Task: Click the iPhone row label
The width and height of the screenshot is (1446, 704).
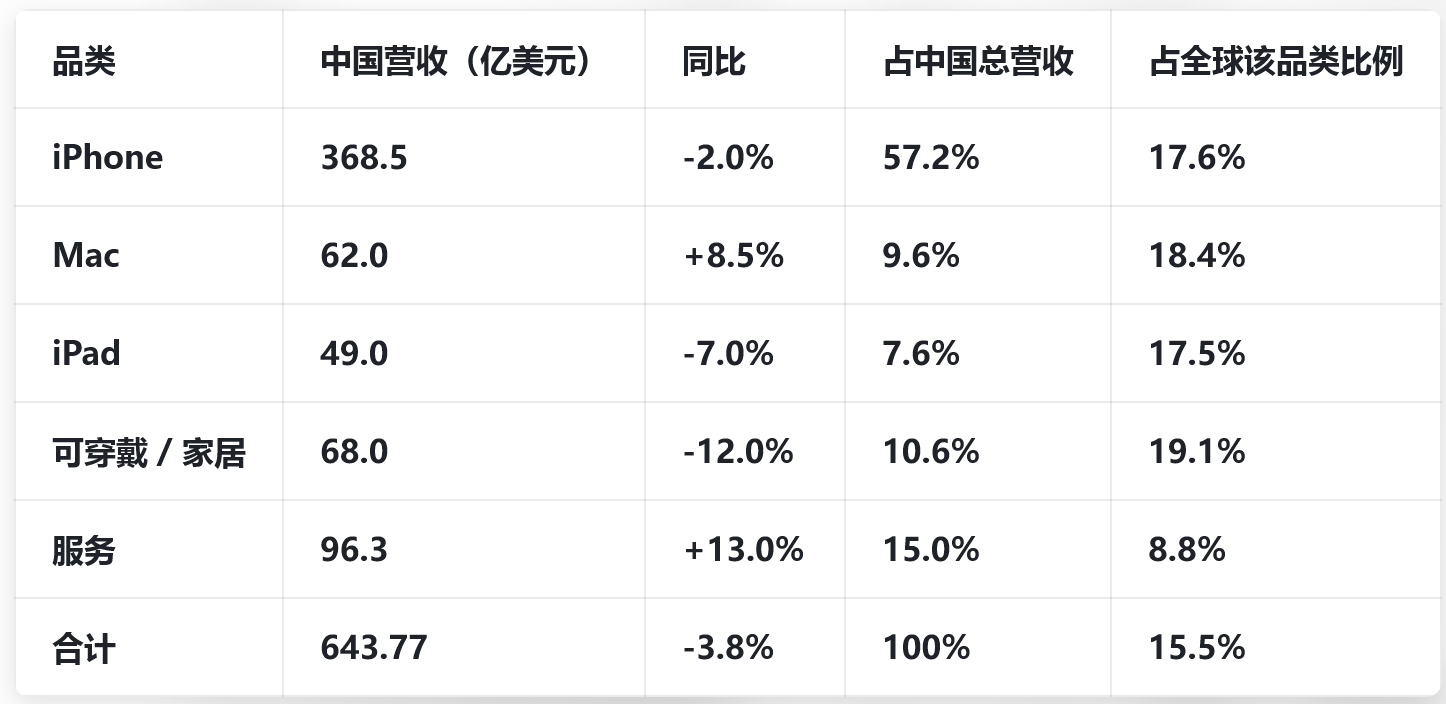Action: [x=107, y=157]
